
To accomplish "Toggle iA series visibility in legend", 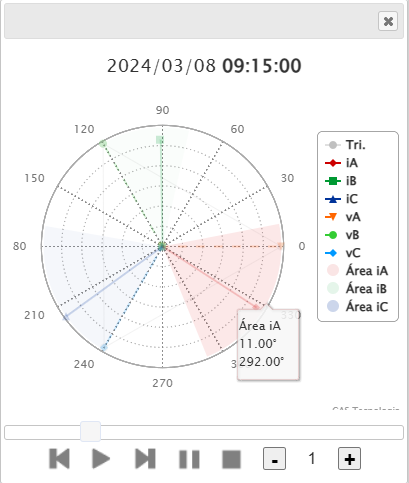I will (x=341, y=163).
